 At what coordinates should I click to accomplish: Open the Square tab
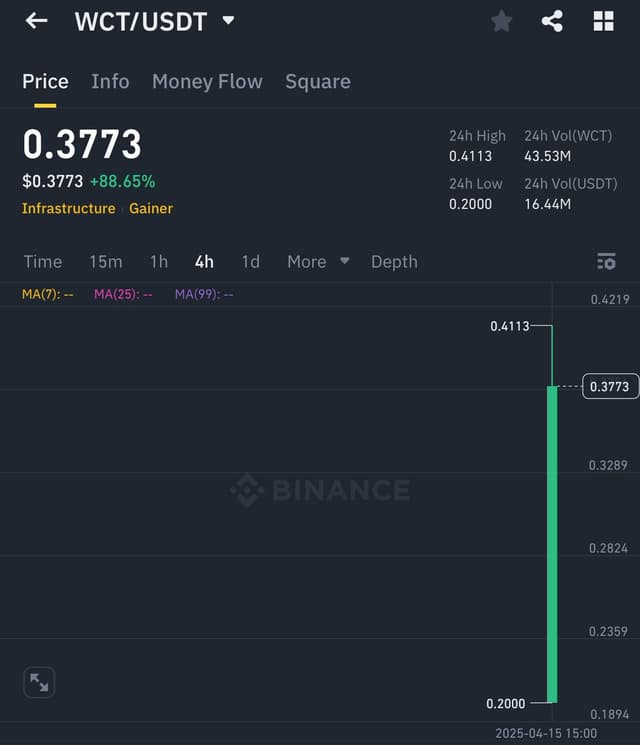pyautogui.click(x=318, y=82)
